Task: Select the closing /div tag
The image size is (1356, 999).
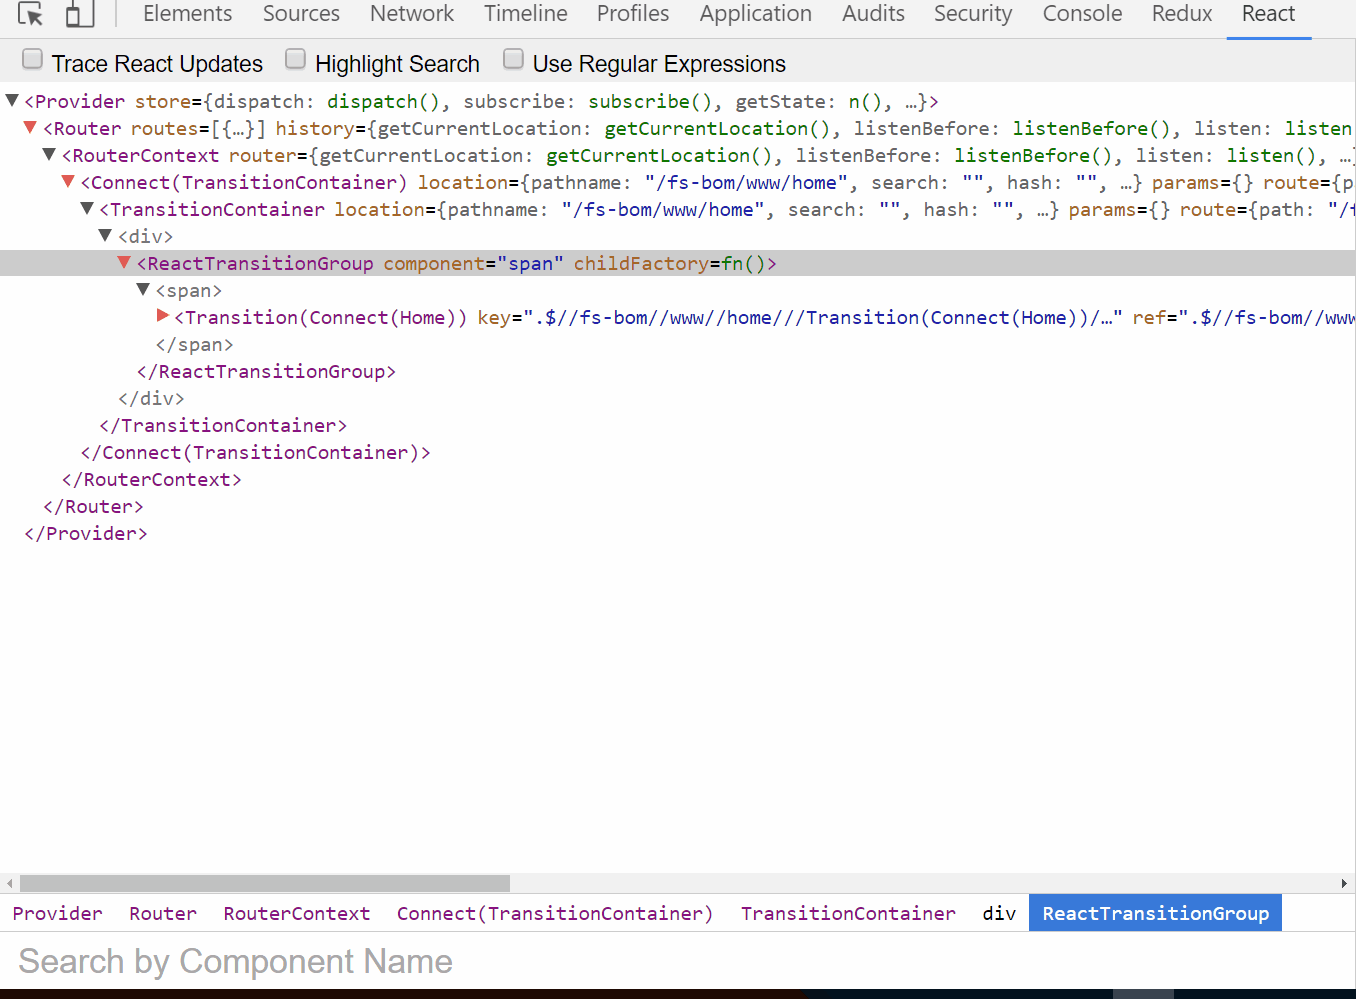Action: click(151, 398)
